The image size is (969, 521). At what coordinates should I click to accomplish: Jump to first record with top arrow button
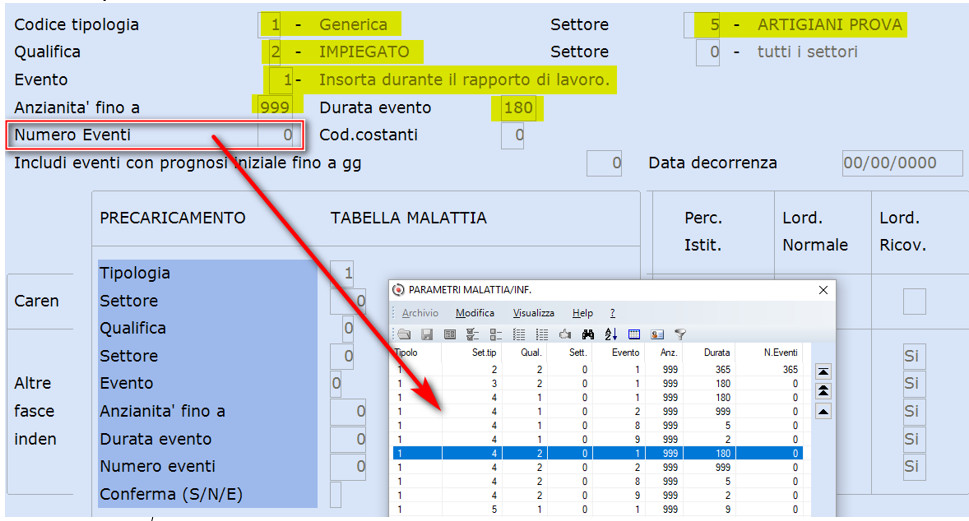point(823,371)
